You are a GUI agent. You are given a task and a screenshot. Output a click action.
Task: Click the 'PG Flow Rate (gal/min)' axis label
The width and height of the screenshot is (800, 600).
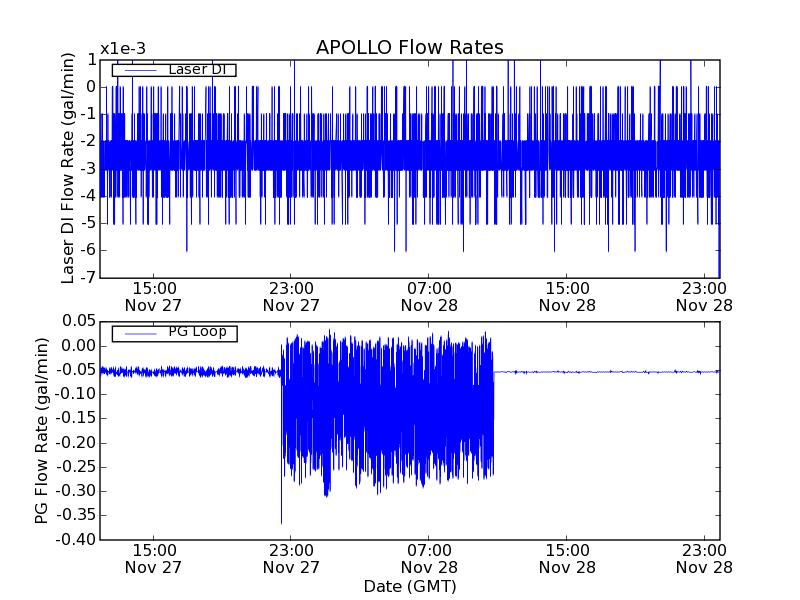point(42,430)
